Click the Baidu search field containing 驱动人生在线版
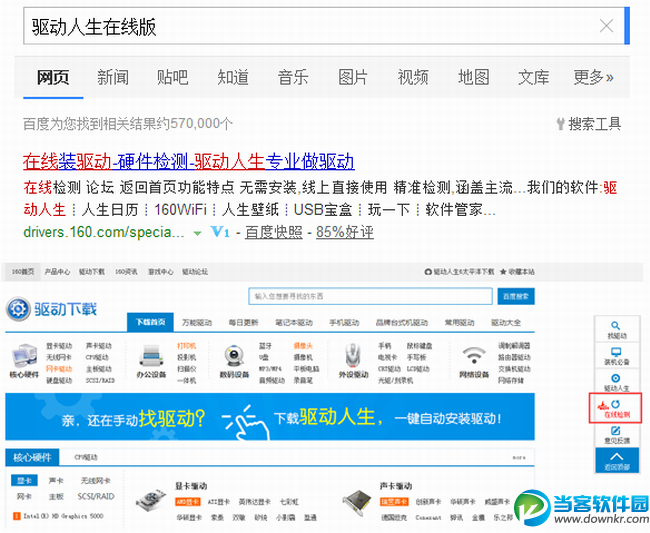This screenshot has width=650, height=533. tap(324, 26)
